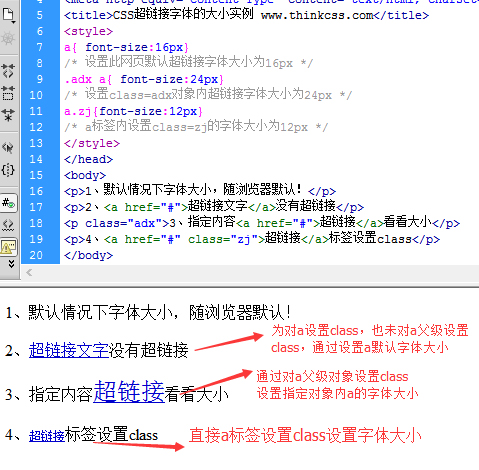This screenshot has height=470, width=479.
Task: Click the Balance Braces icon
Action: (x=8, y=170)
